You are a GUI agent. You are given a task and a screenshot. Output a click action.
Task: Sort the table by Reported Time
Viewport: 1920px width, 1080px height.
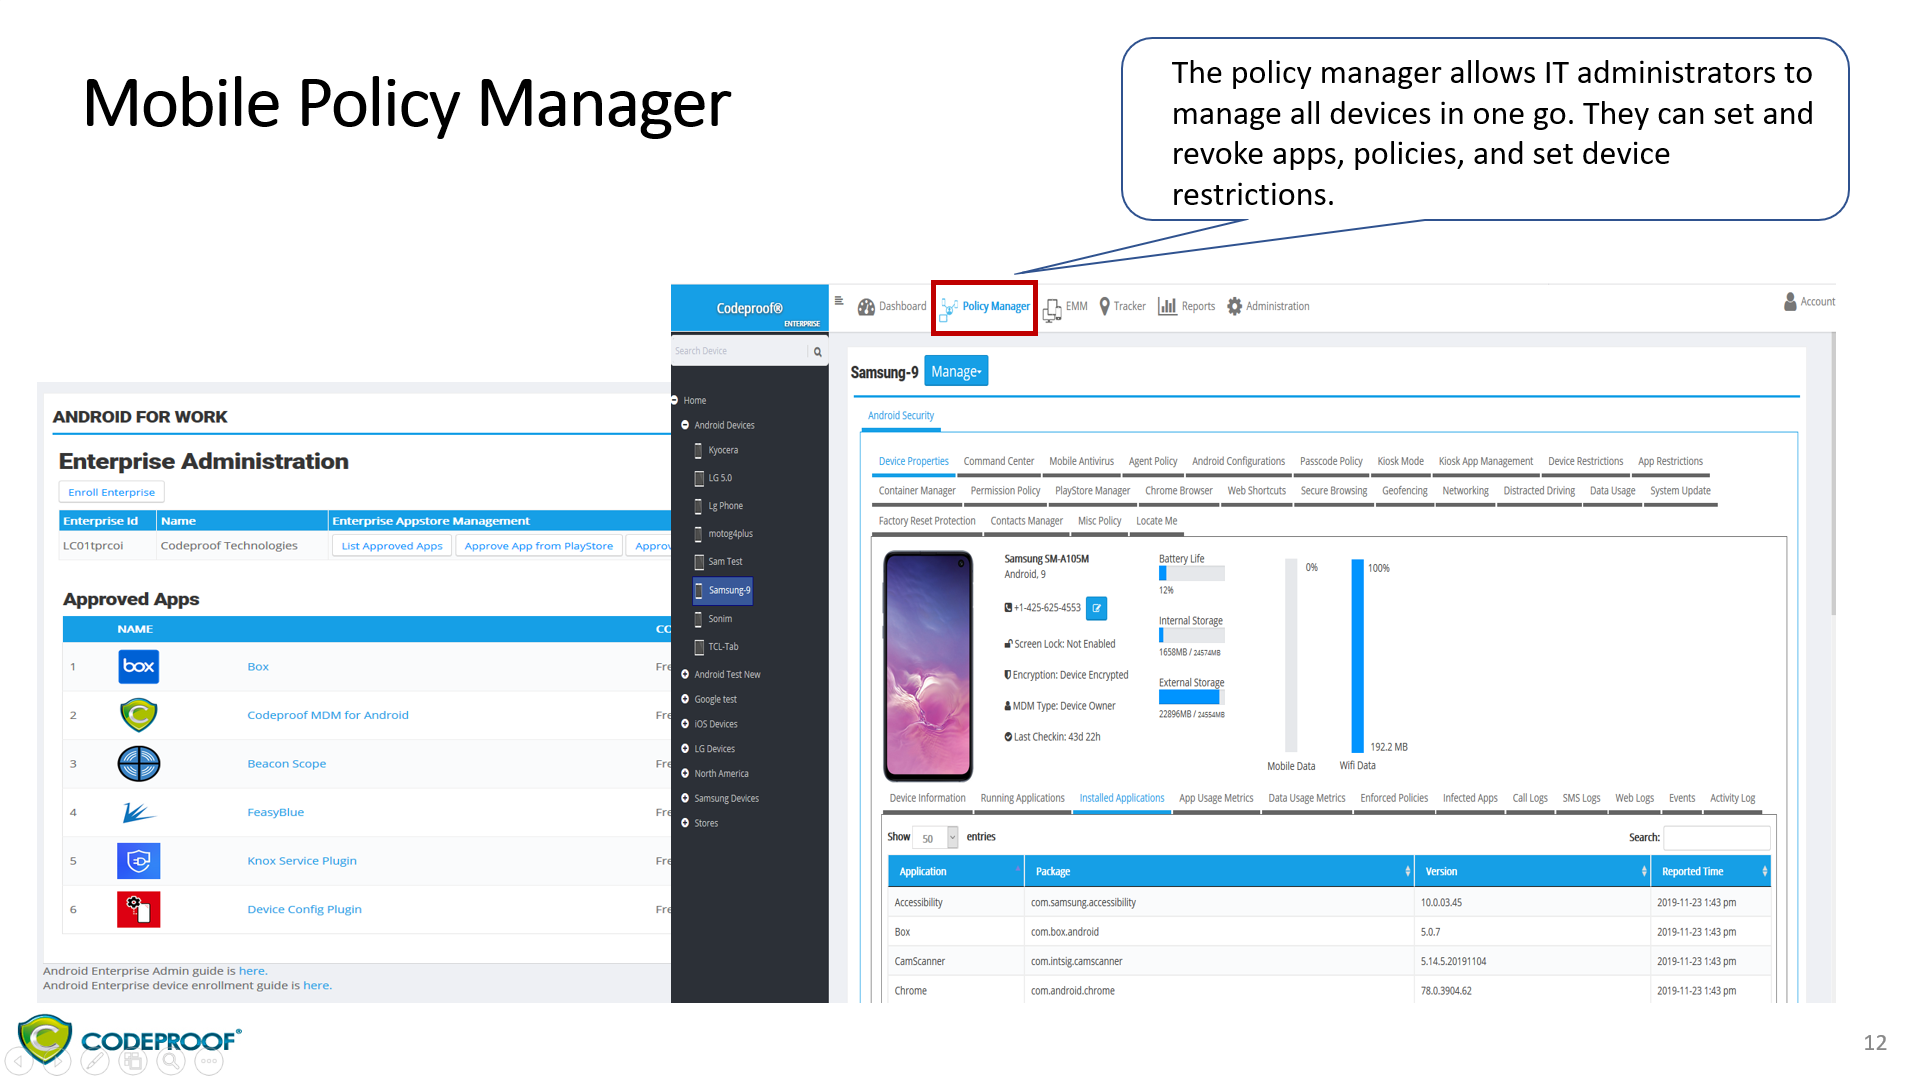coord(1711,872)
